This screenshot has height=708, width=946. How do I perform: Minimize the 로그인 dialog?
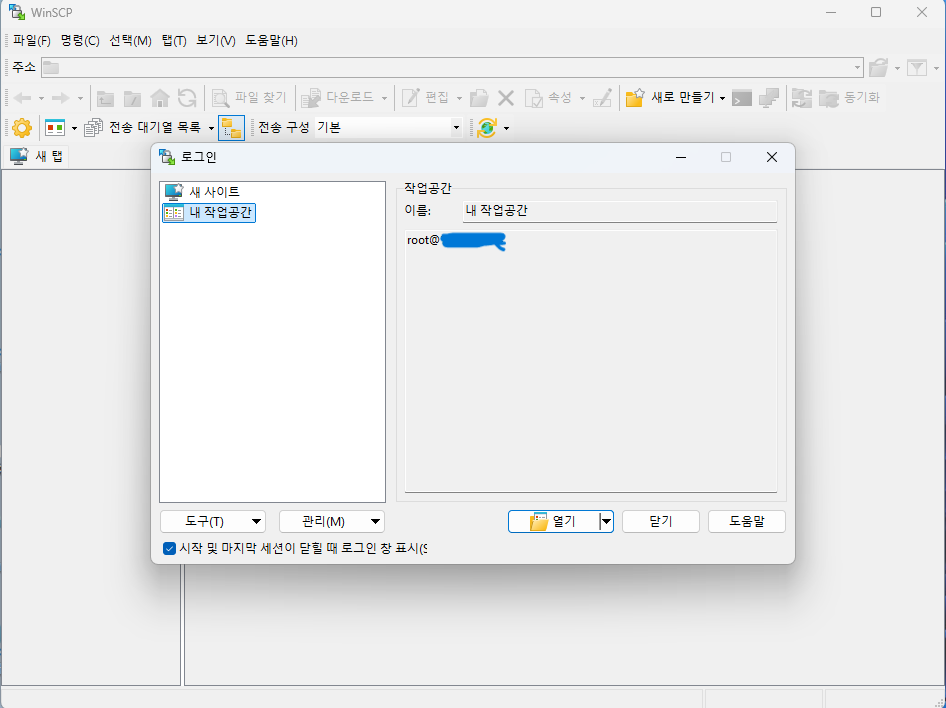click(681, 157)
